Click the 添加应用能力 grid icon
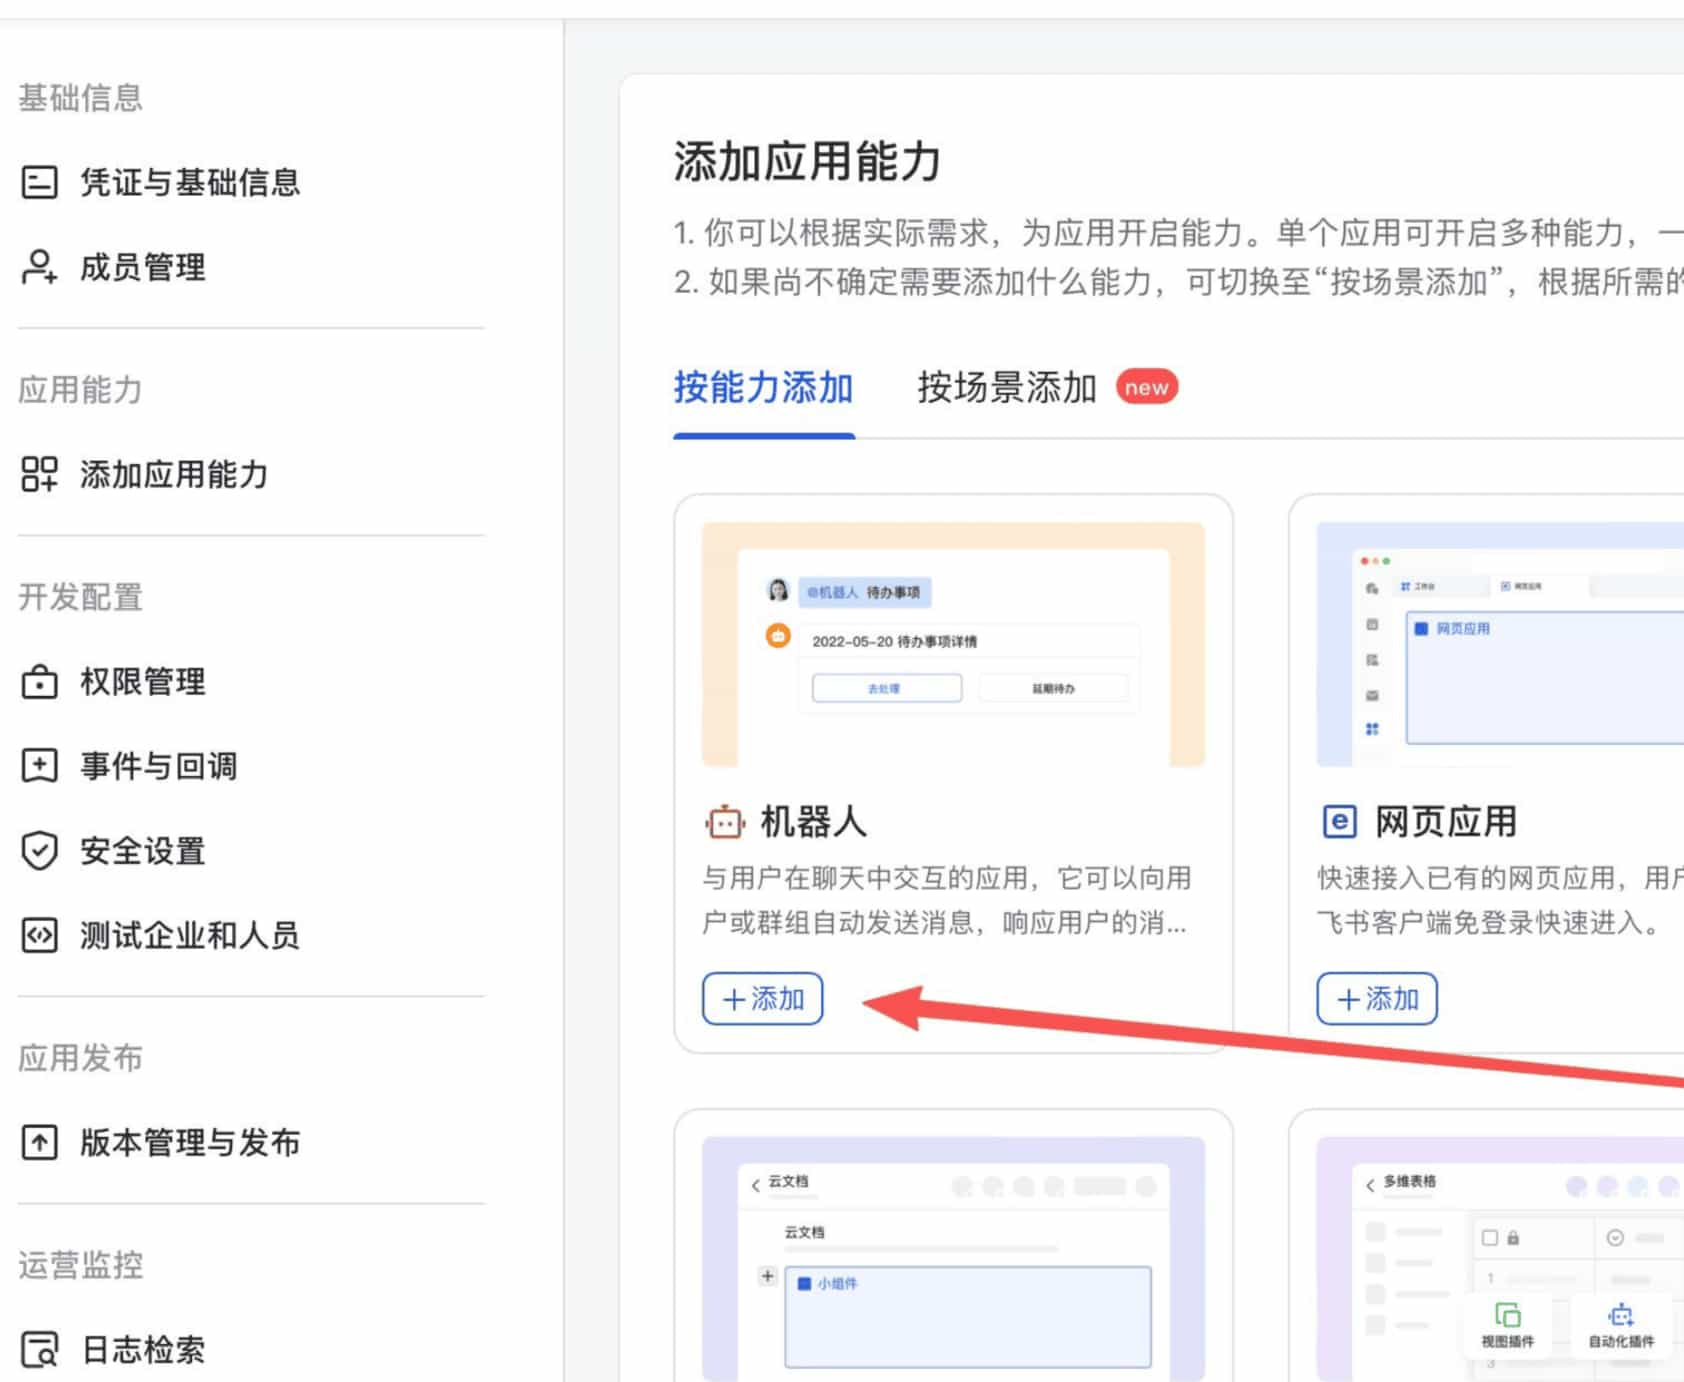 point(39,474)
